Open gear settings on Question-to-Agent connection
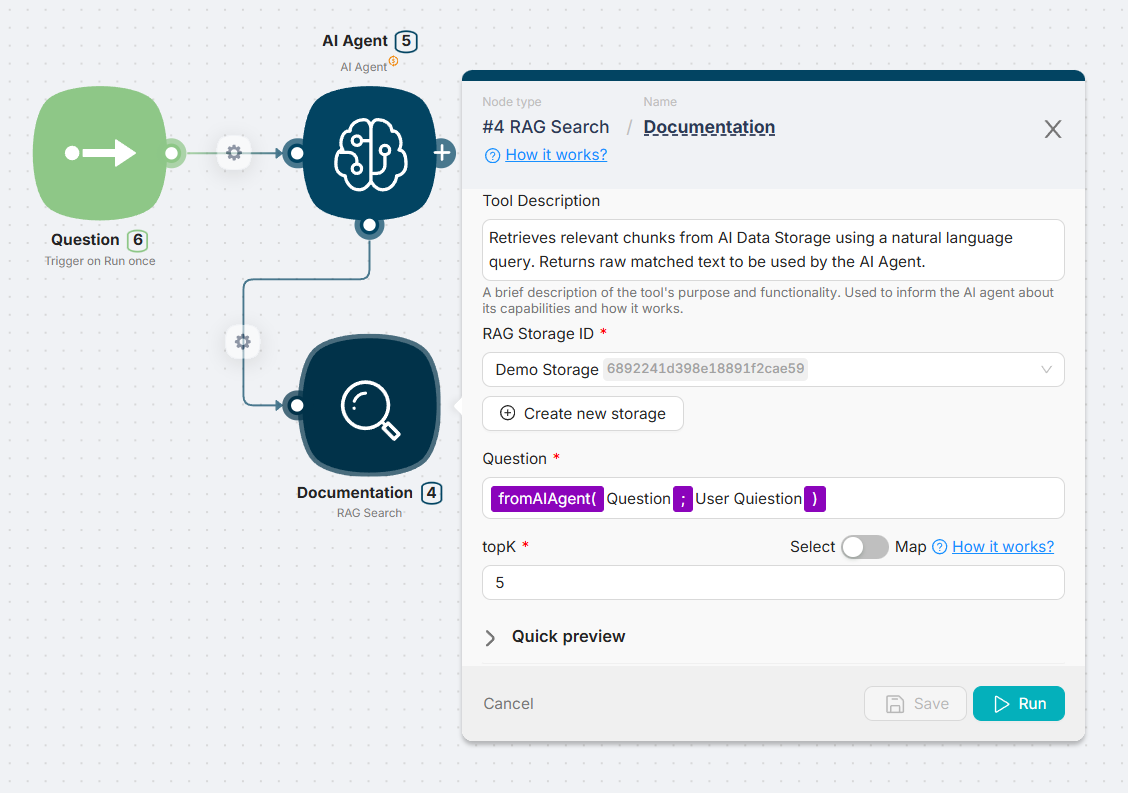This screenshot has width=1128, height=793. coord(233,153)
